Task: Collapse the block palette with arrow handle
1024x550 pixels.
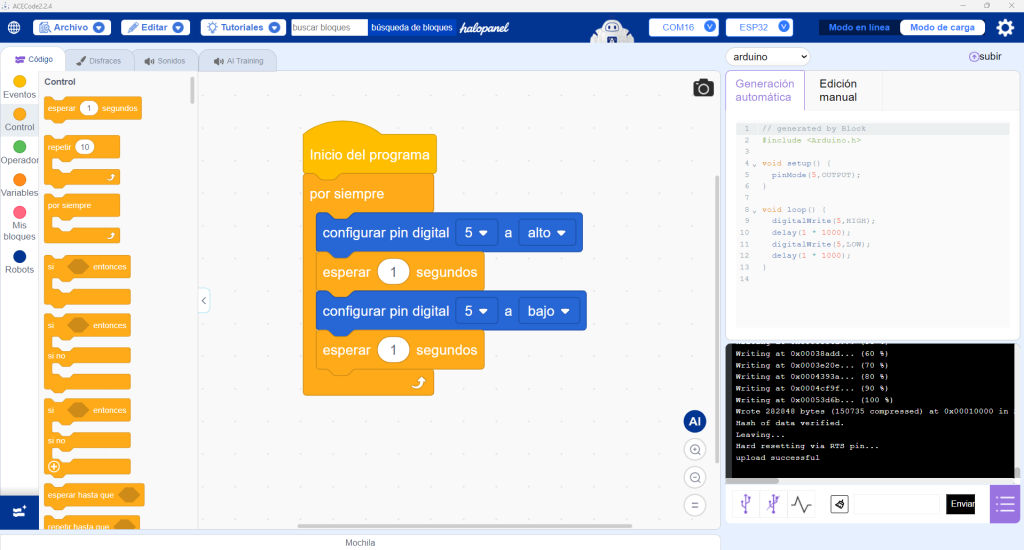Action: pos(204,300)
